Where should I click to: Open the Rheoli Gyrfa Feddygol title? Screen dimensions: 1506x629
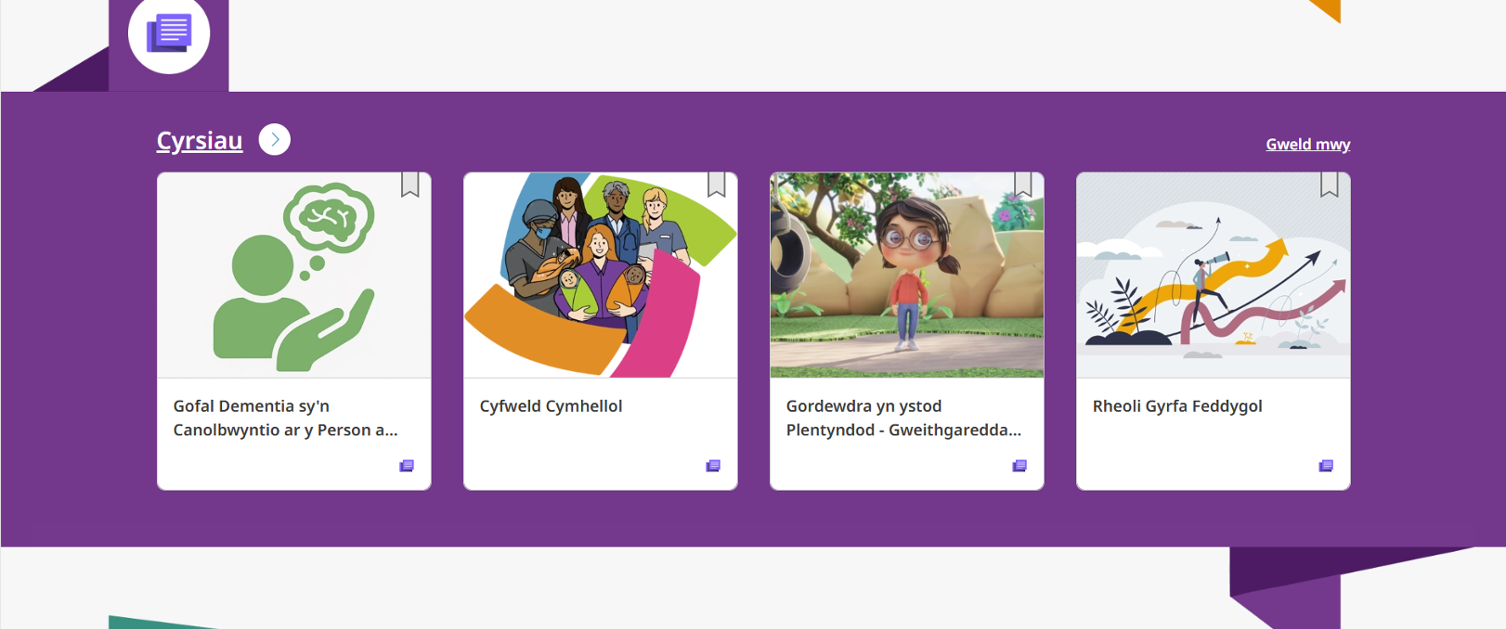1177,406
